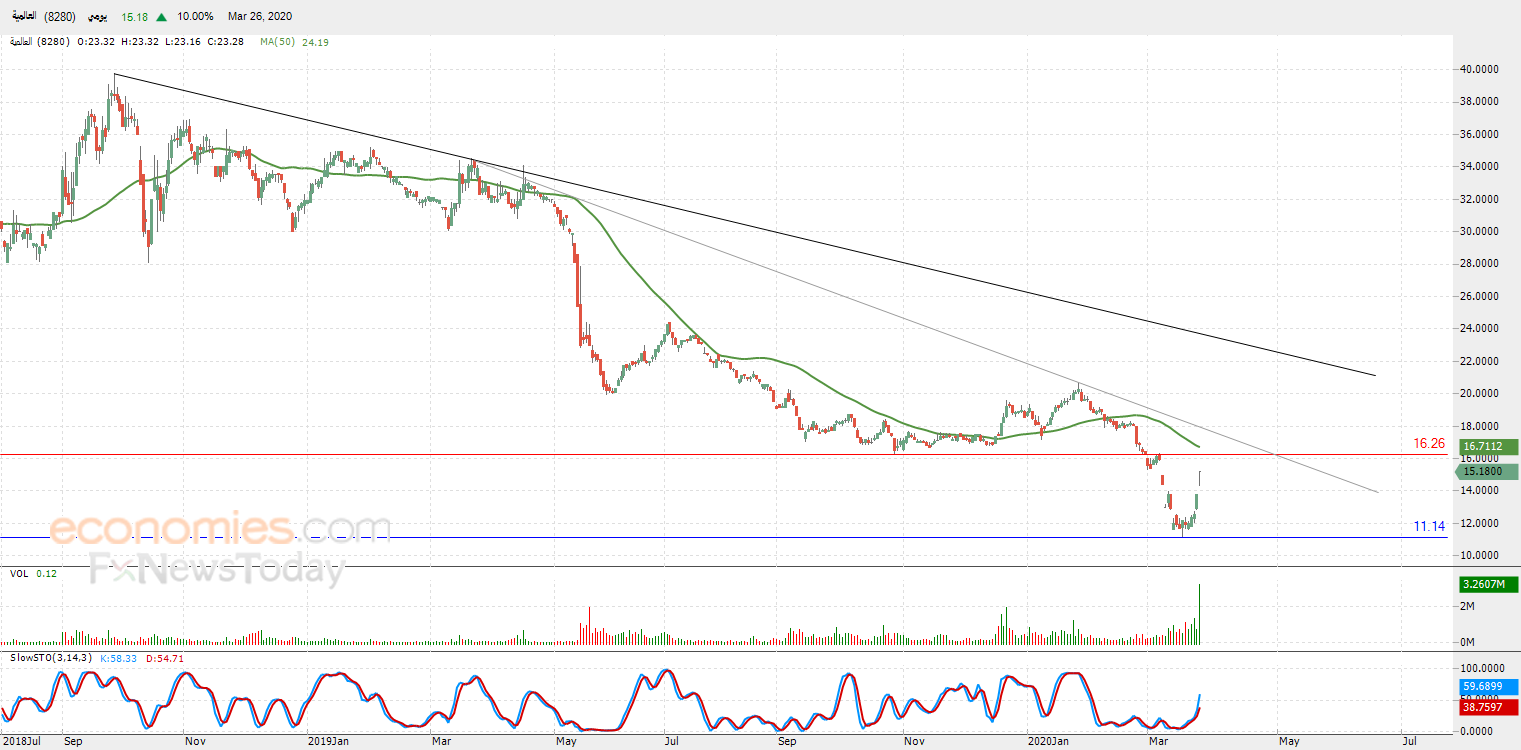This screenshot has width=1521, height=750.
Task: Click the blue 11.14 support level label
Action: [1429, 526]
